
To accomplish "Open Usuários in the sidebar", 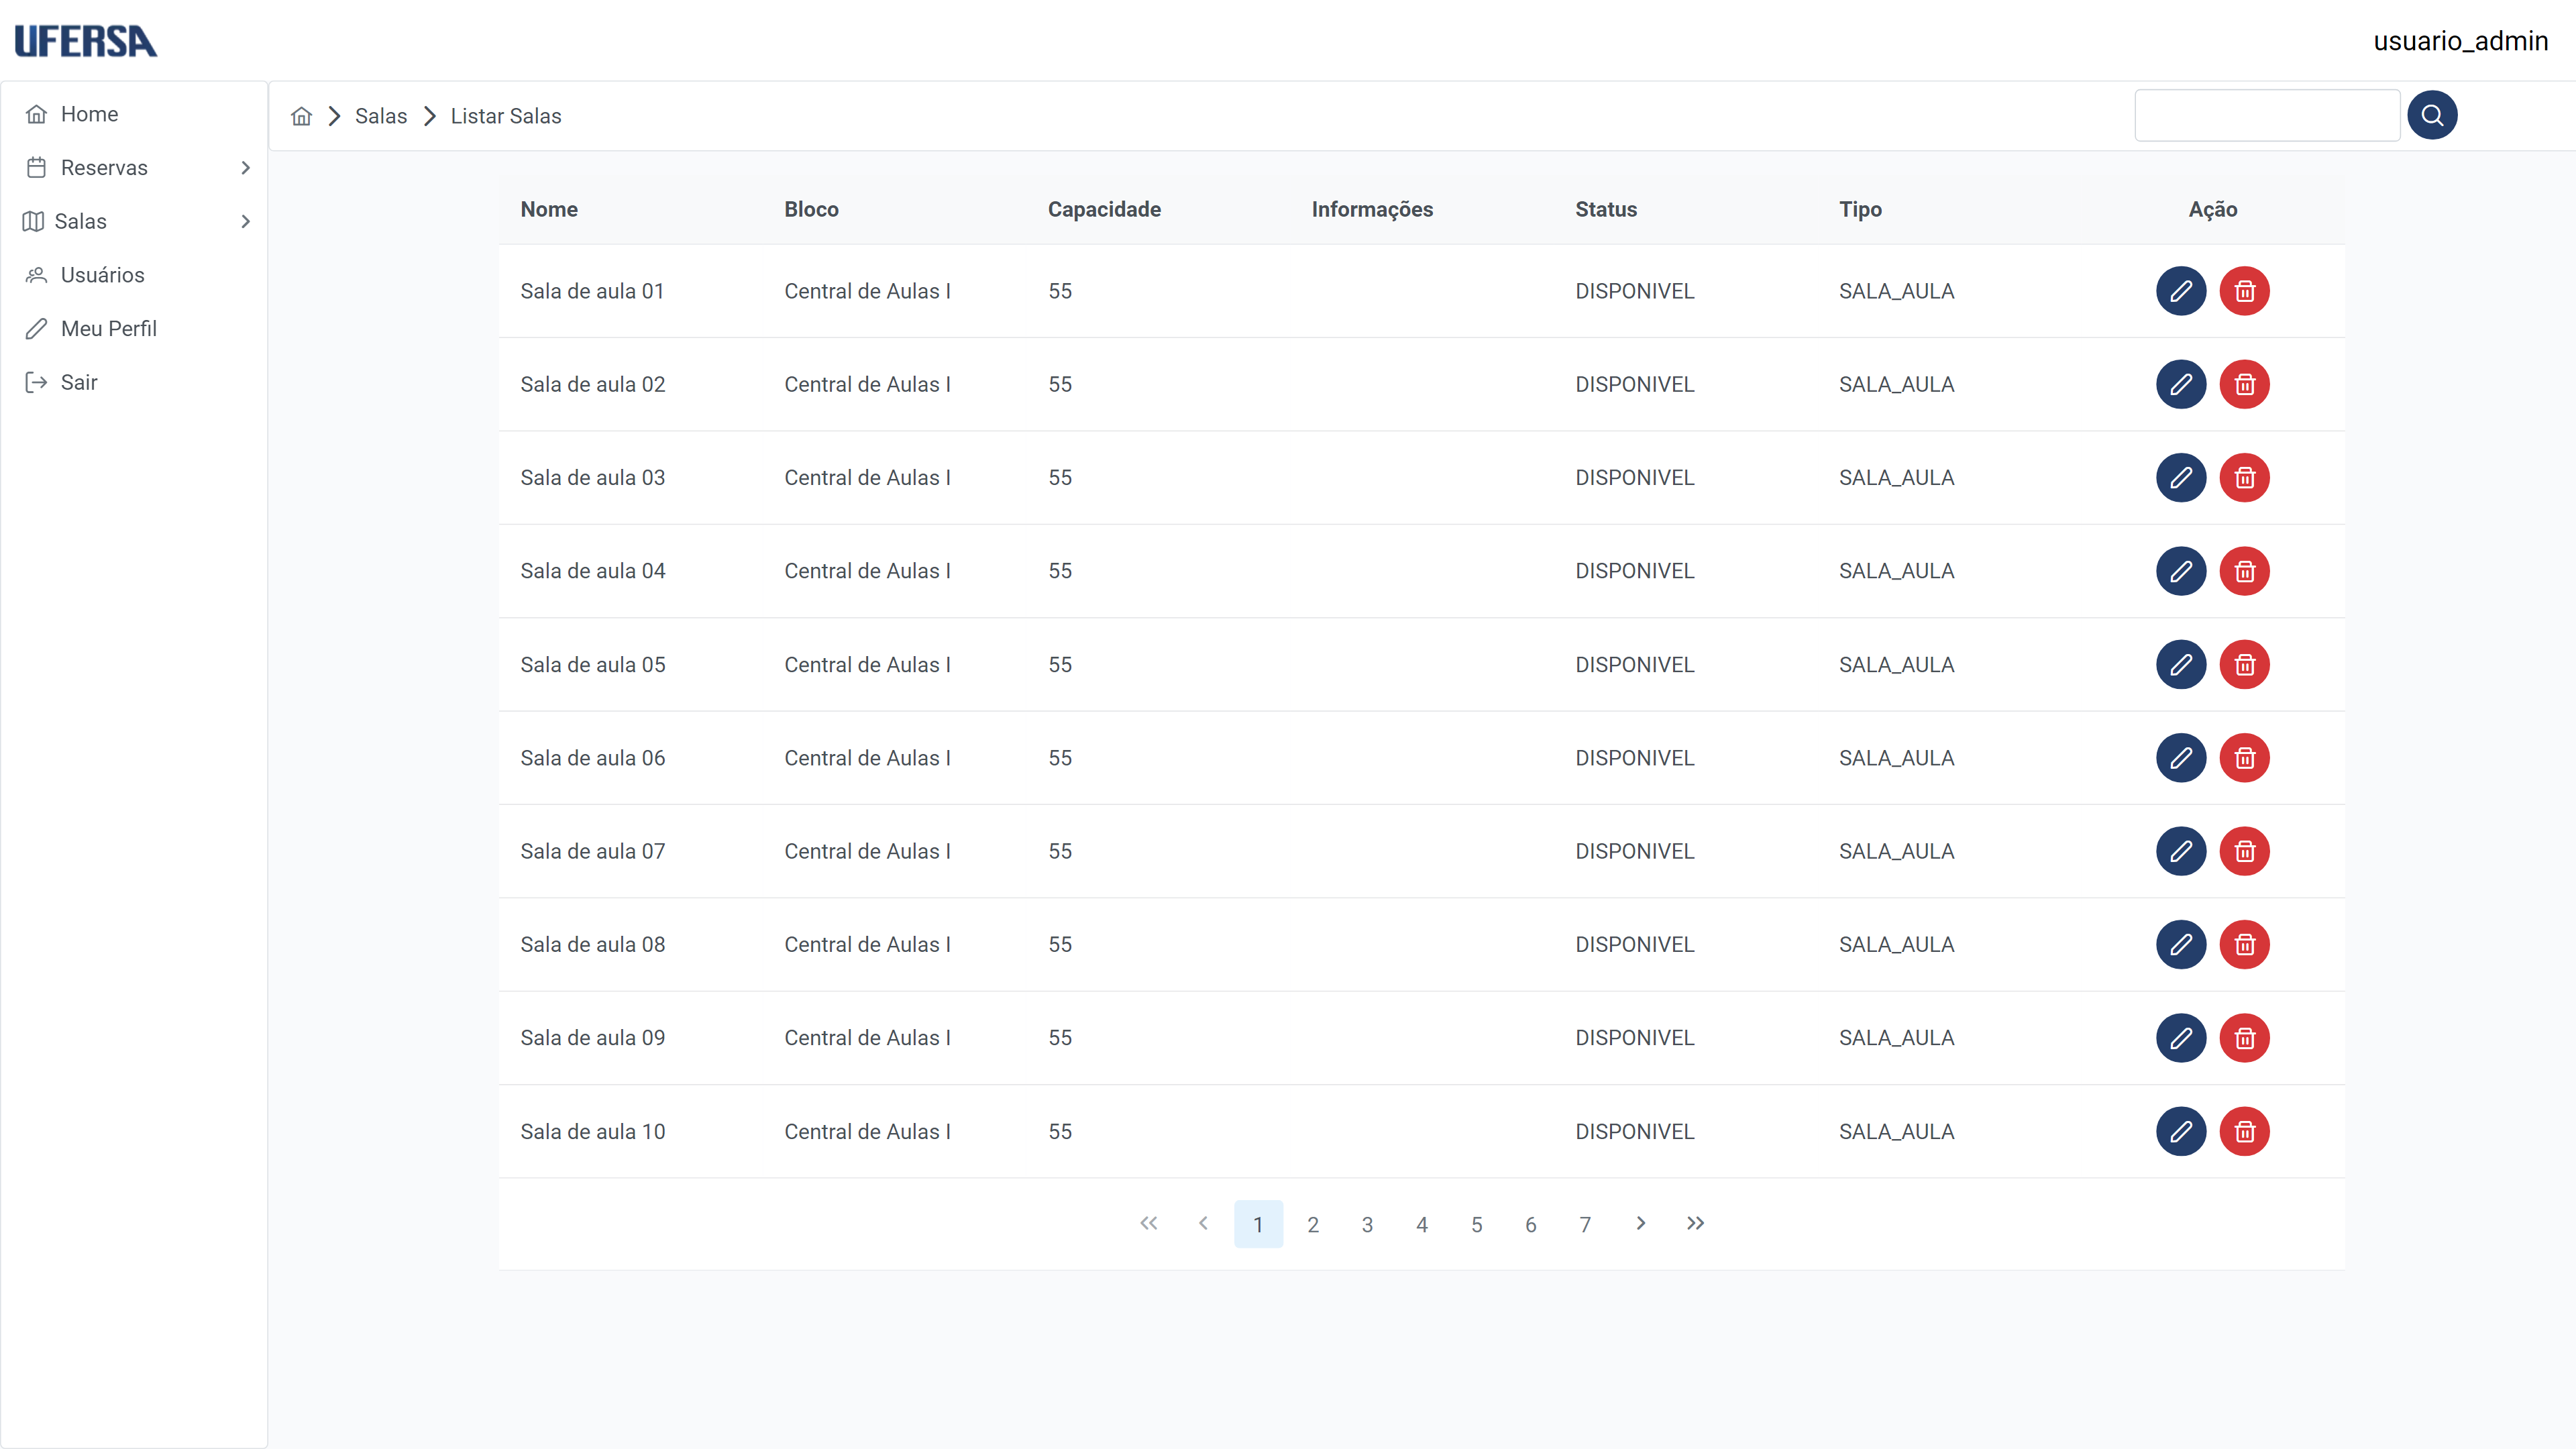I will pos(134,275).
